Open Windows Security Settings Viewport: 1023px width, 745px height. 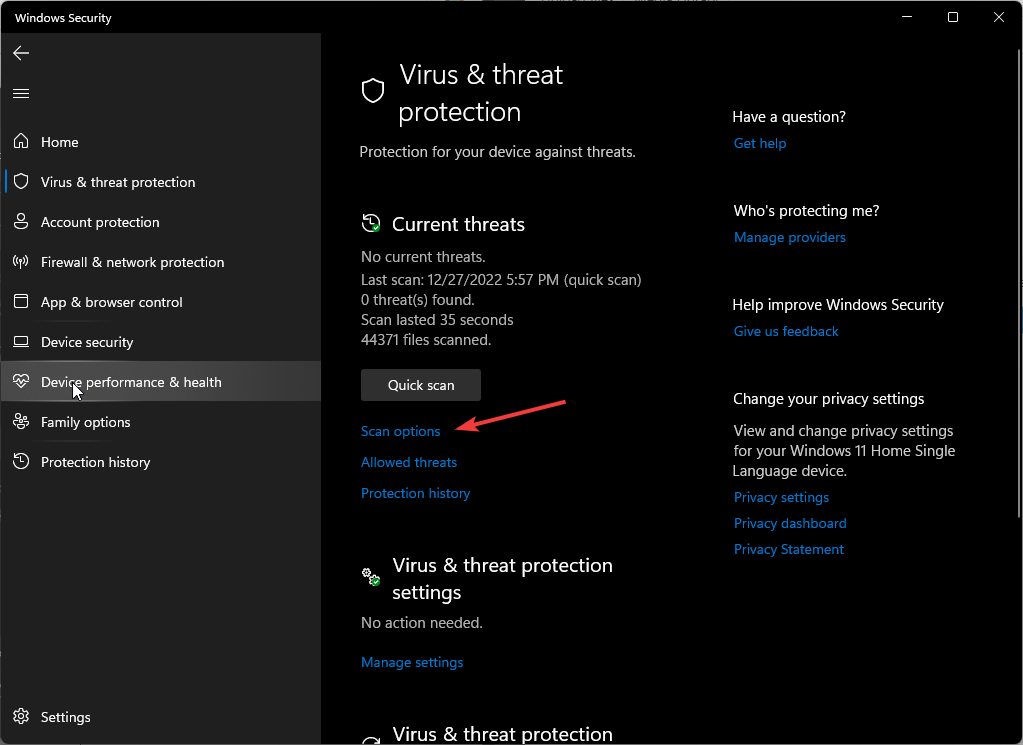tap(64, 716)
